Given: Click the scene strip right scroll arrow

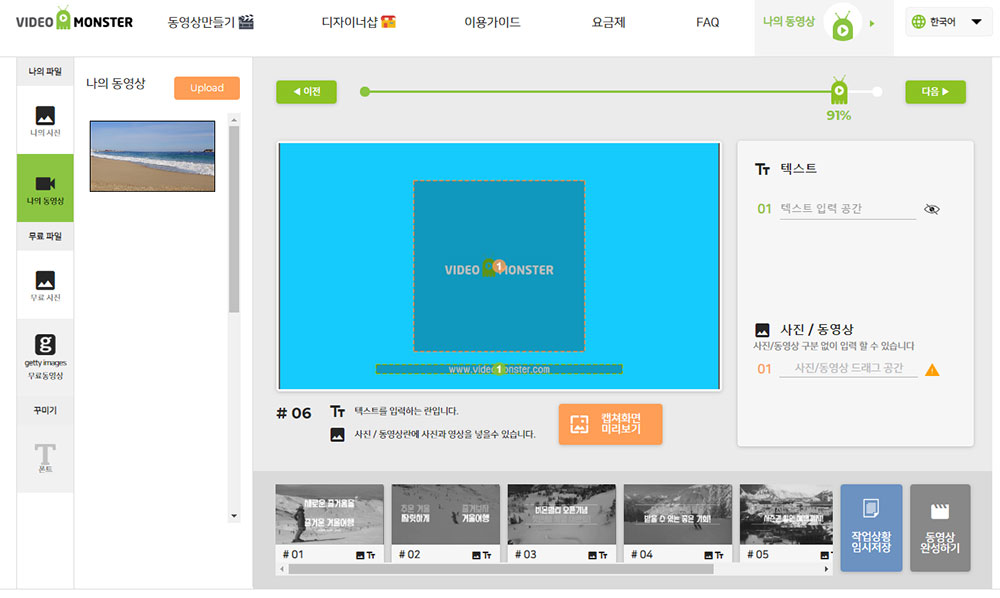Looking at the screenshot, I should click(827, 569).
